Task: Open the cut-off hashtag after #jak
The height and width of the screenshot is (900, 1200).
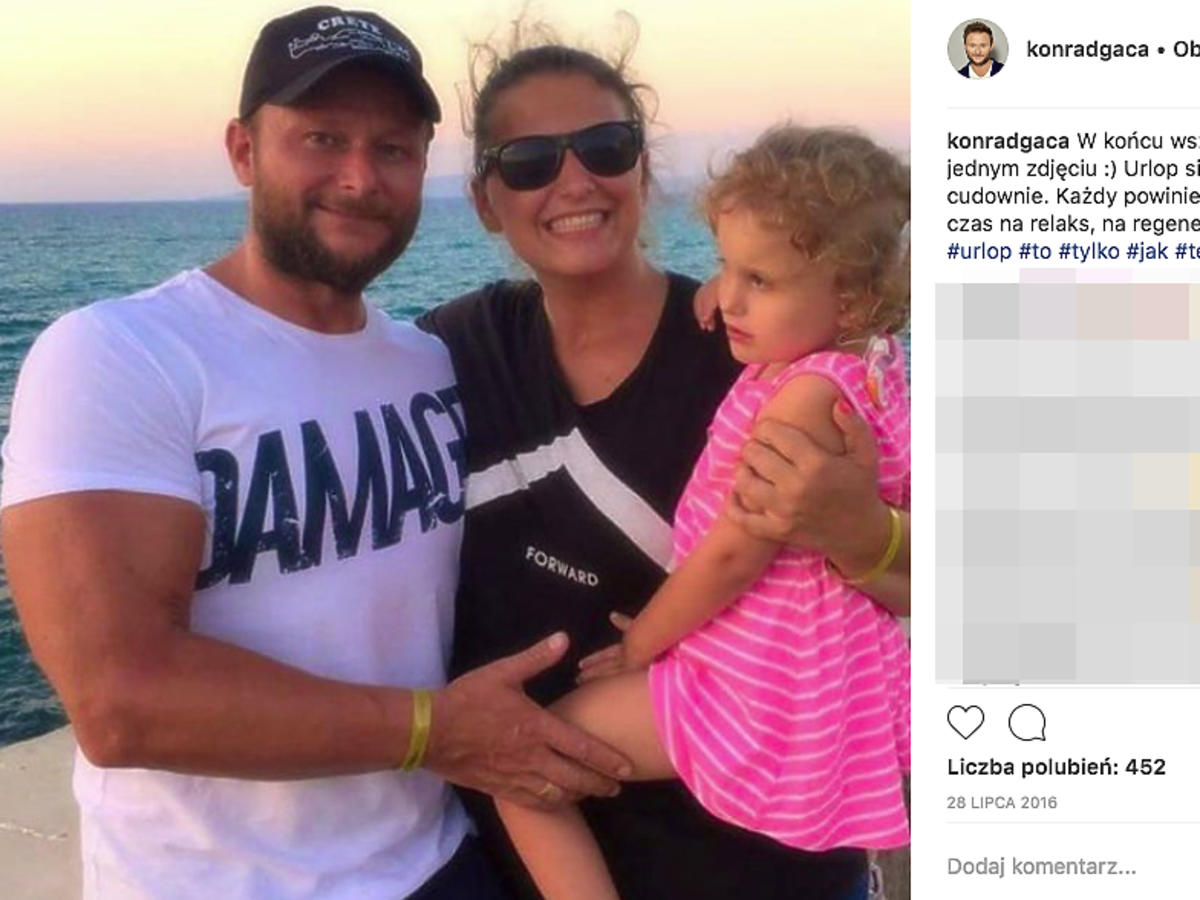Action: coord(1187,251)
